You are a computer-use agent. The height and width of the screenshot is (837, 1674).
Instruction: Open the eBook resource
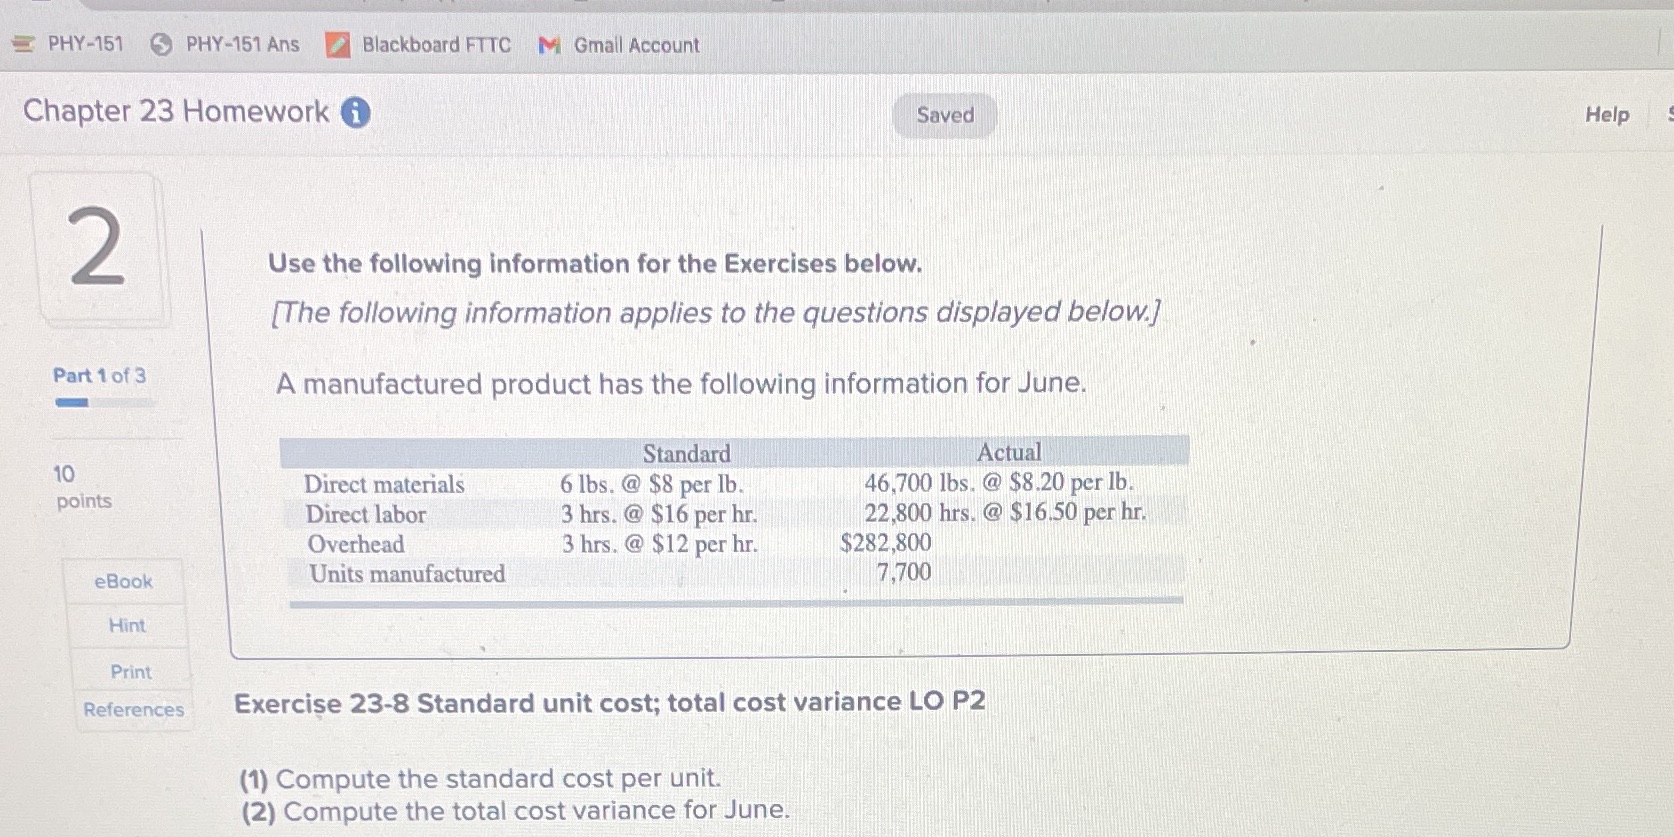tap(124, 581)
